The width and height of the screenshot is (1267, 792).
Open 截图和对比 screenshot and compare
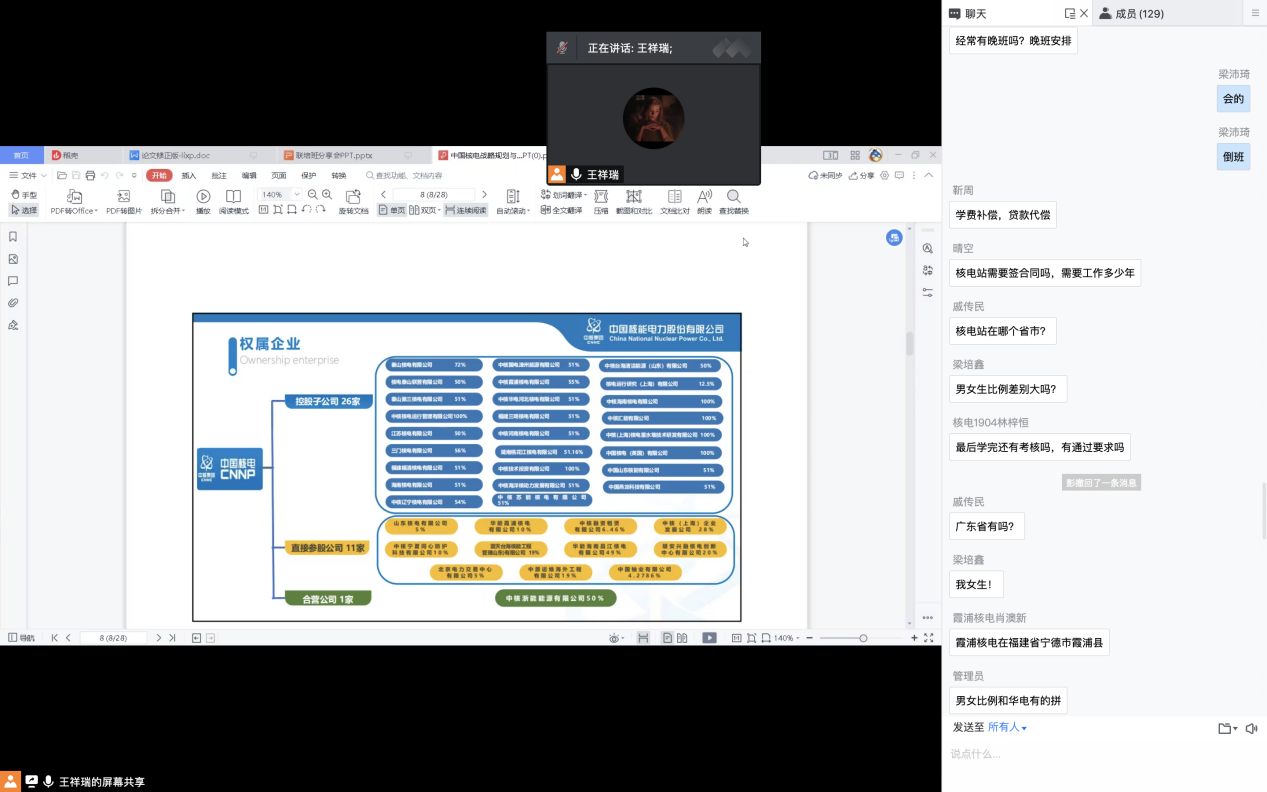tap(634, 202)
